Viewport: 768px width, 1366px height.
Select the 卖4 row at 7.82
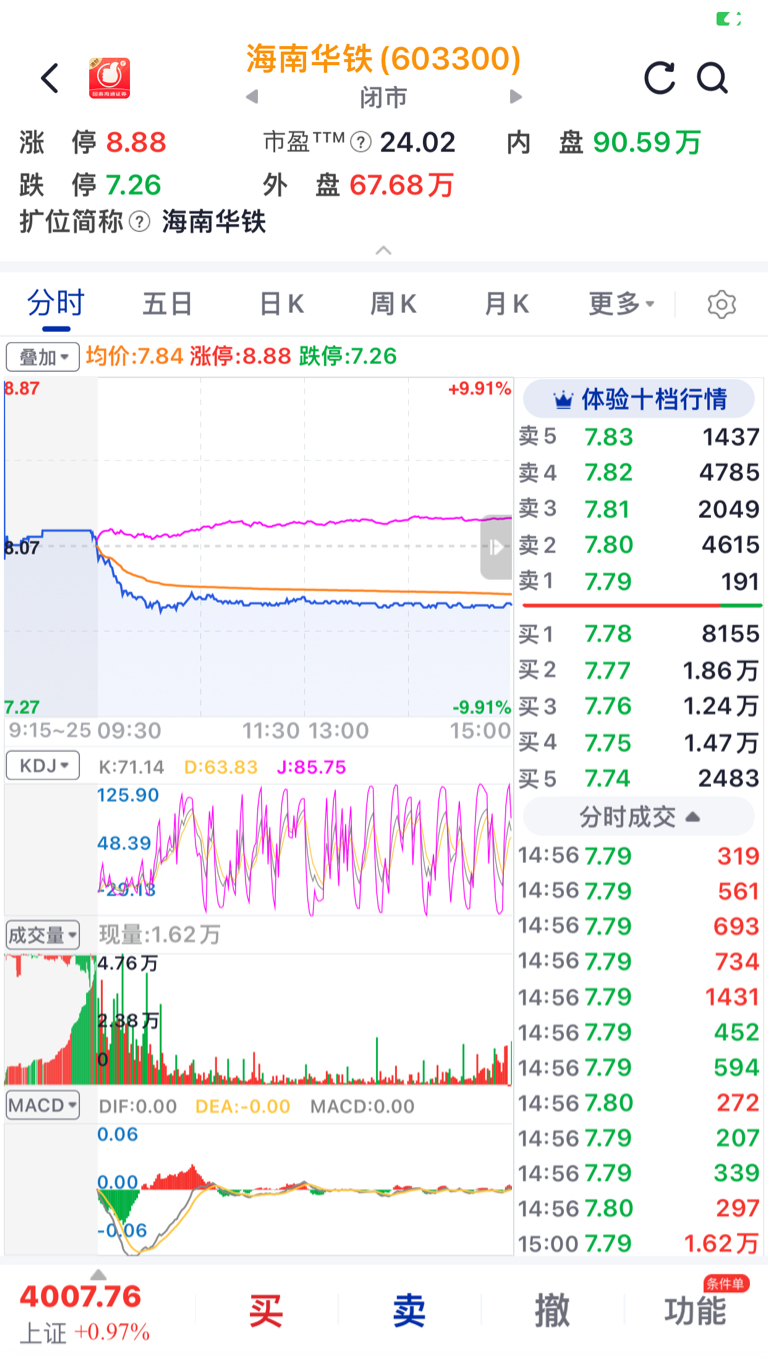(x=639, y=473)
